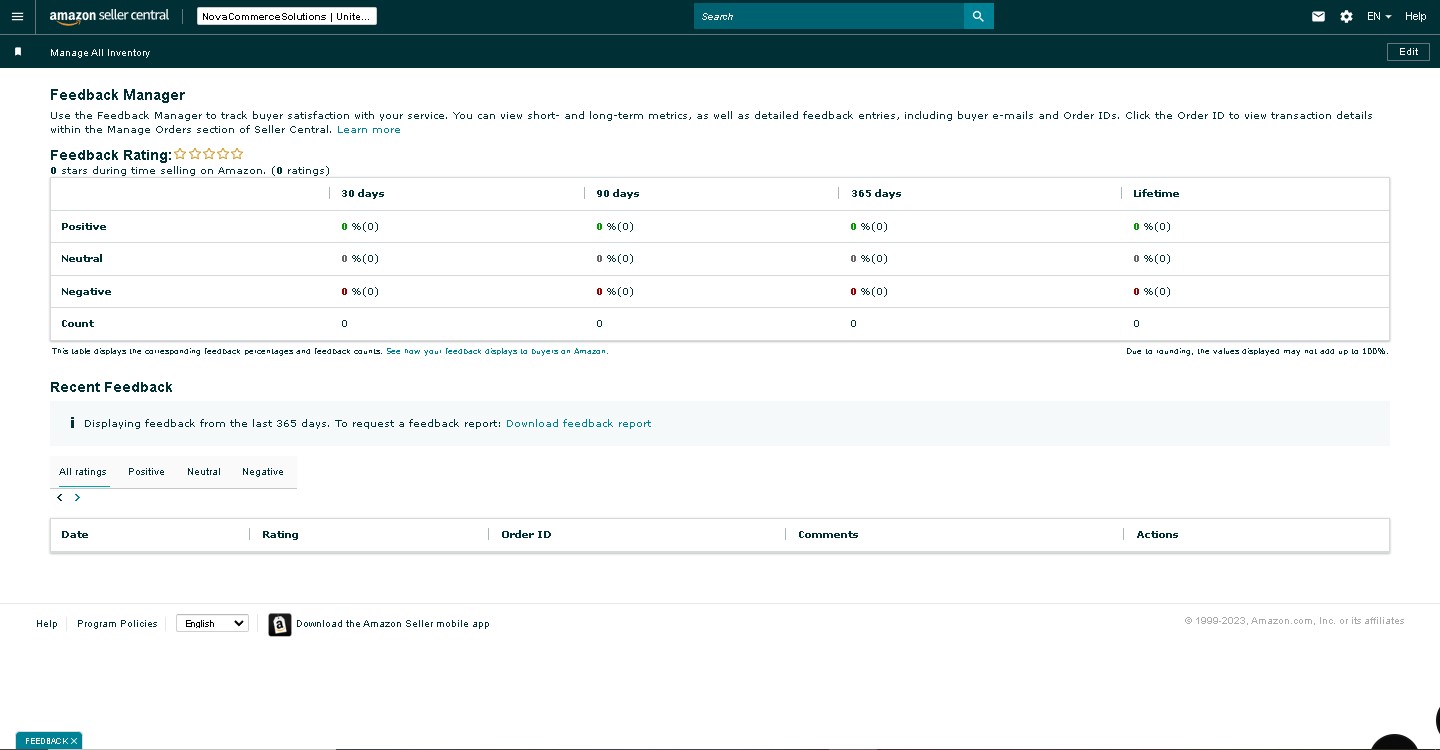Viewport: 1440px width, 750px height.
Task: Click Download the Amazon Seller mobile app text
Action: pyautogui.click(x=393, y=624)
